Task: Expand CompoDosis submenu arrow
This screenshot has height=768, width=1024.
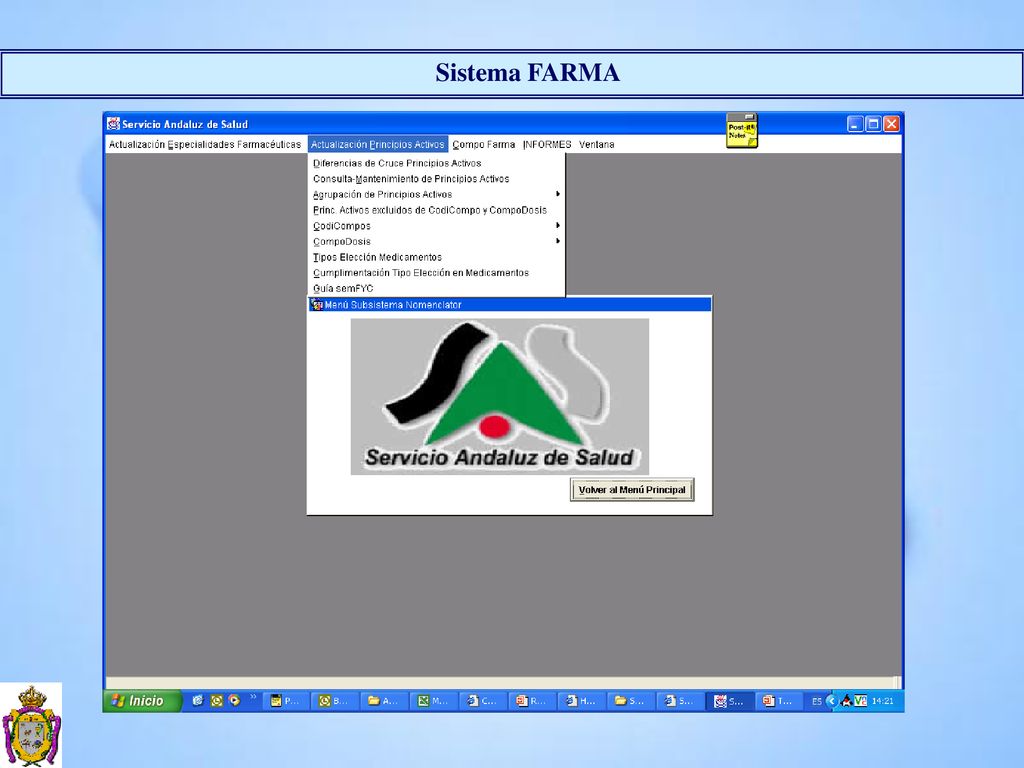Action: (x=558, y=241)
